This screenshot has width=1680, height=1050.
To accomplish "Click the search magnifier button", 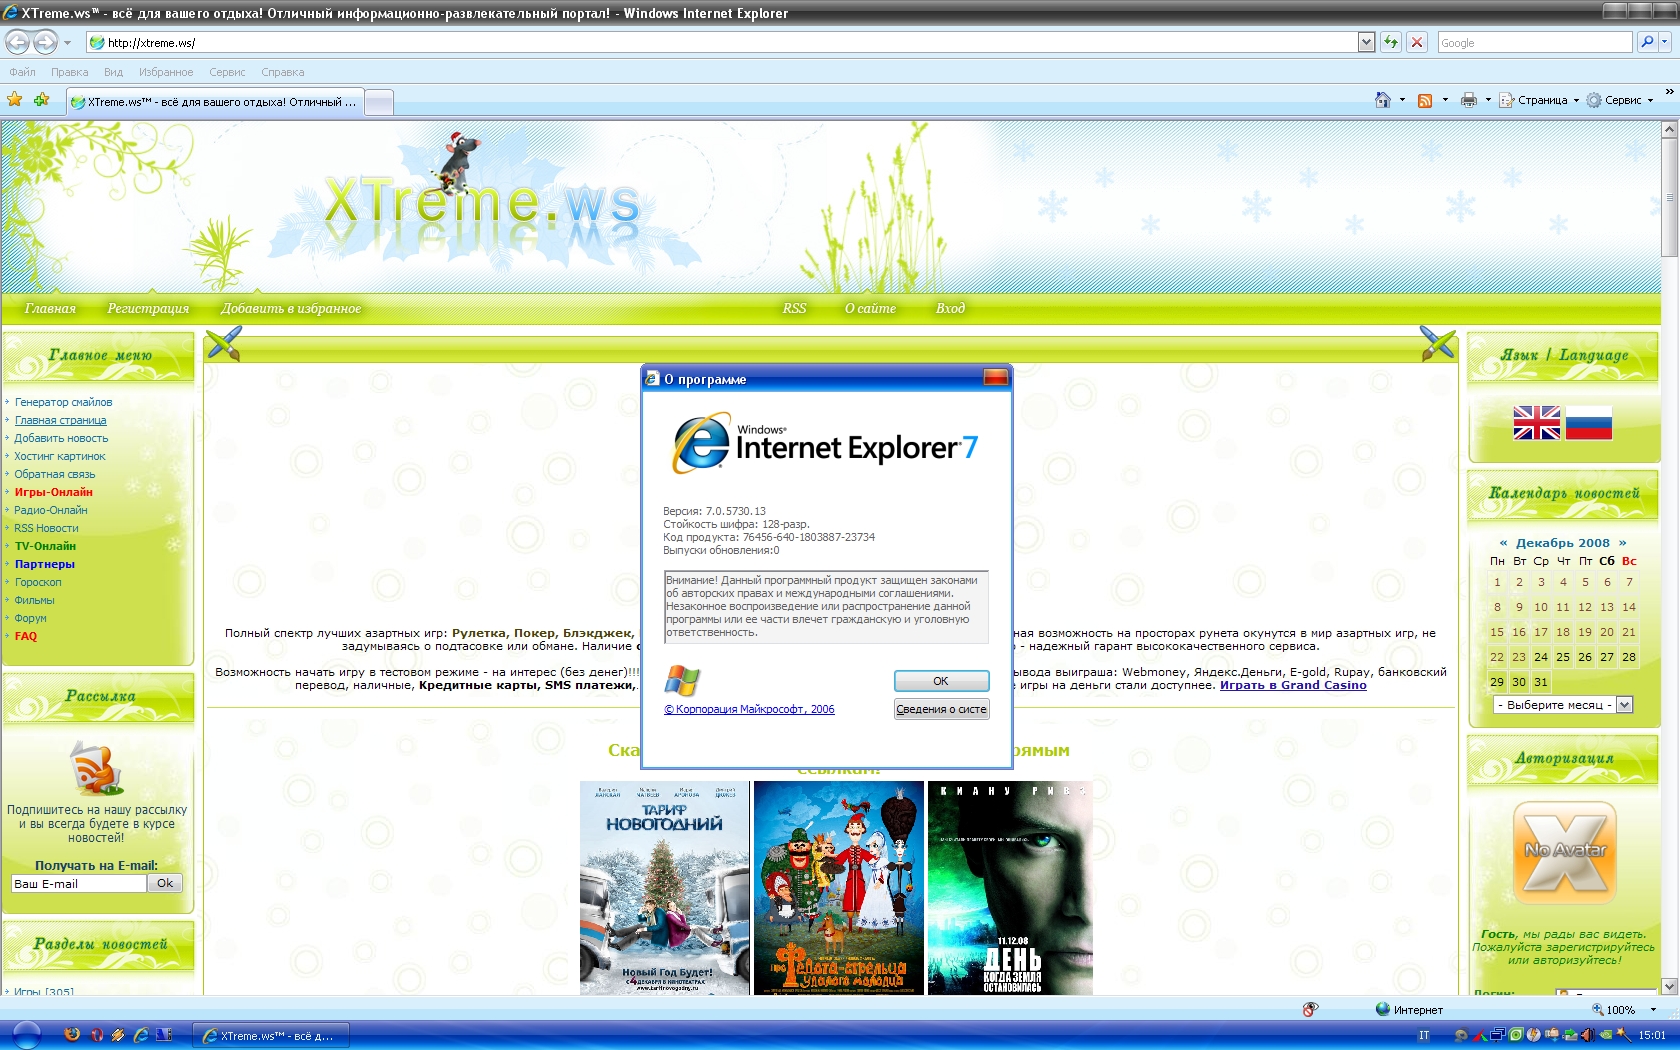I will pos(1646,42).
